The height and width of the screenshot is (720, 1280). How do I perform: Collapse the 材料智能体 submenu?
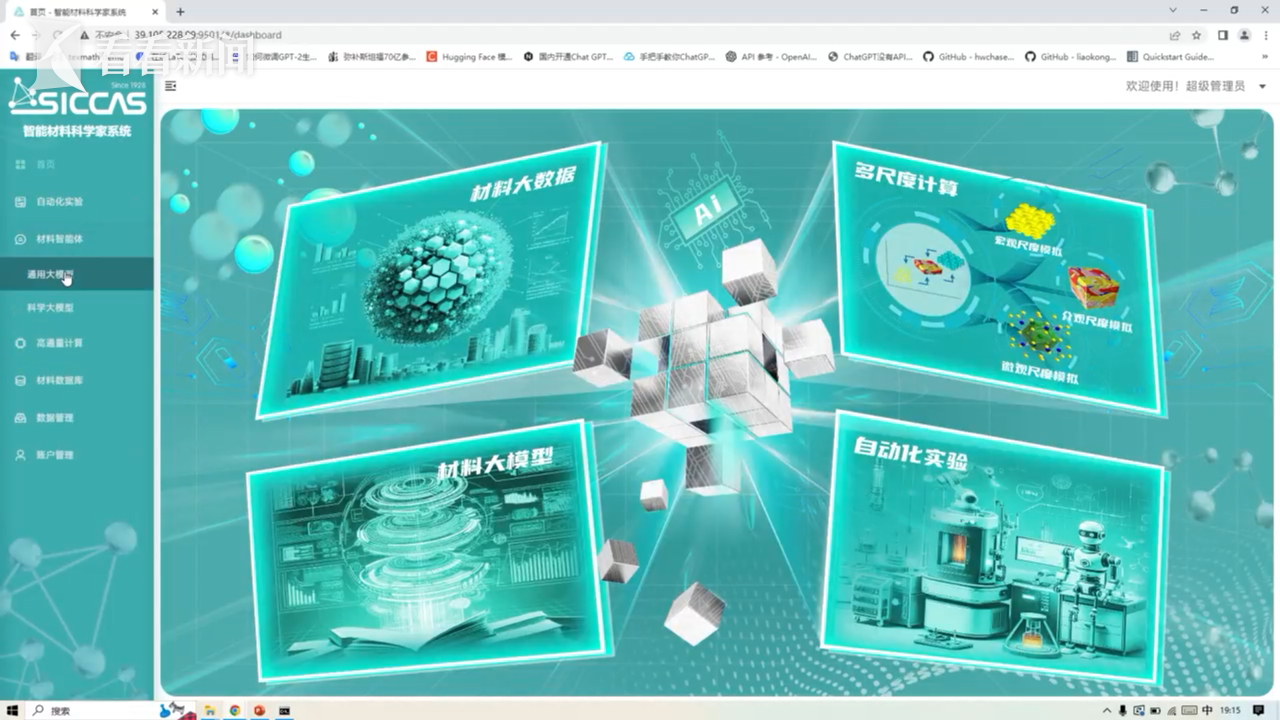[x=60, y=239]
